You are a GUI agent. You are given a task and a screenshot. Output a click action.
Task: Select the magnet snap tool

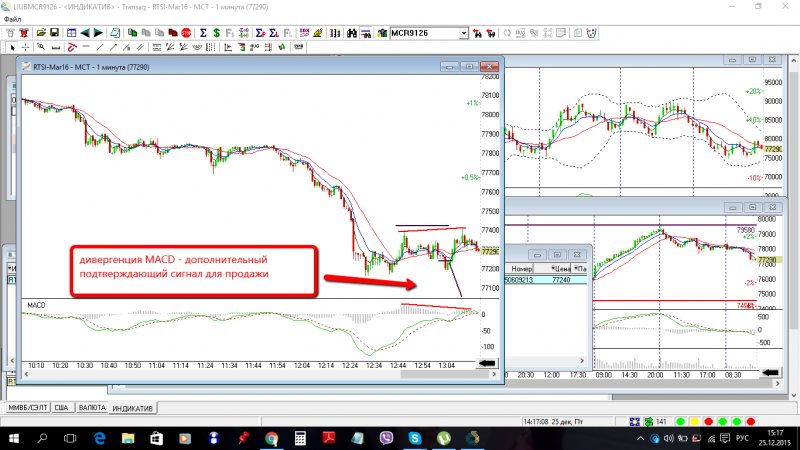(72, 47)
